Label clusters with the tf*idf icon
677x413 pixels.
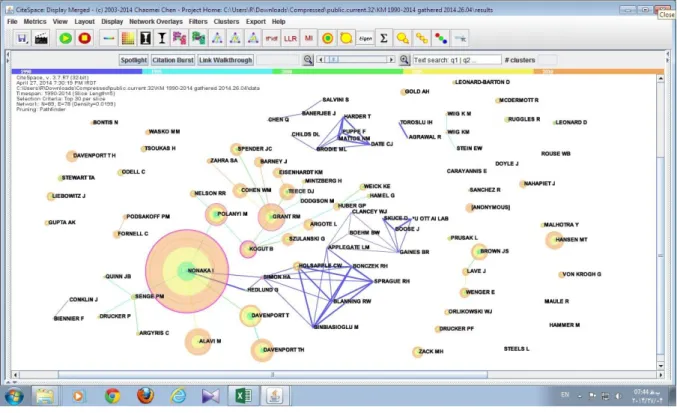272,38
